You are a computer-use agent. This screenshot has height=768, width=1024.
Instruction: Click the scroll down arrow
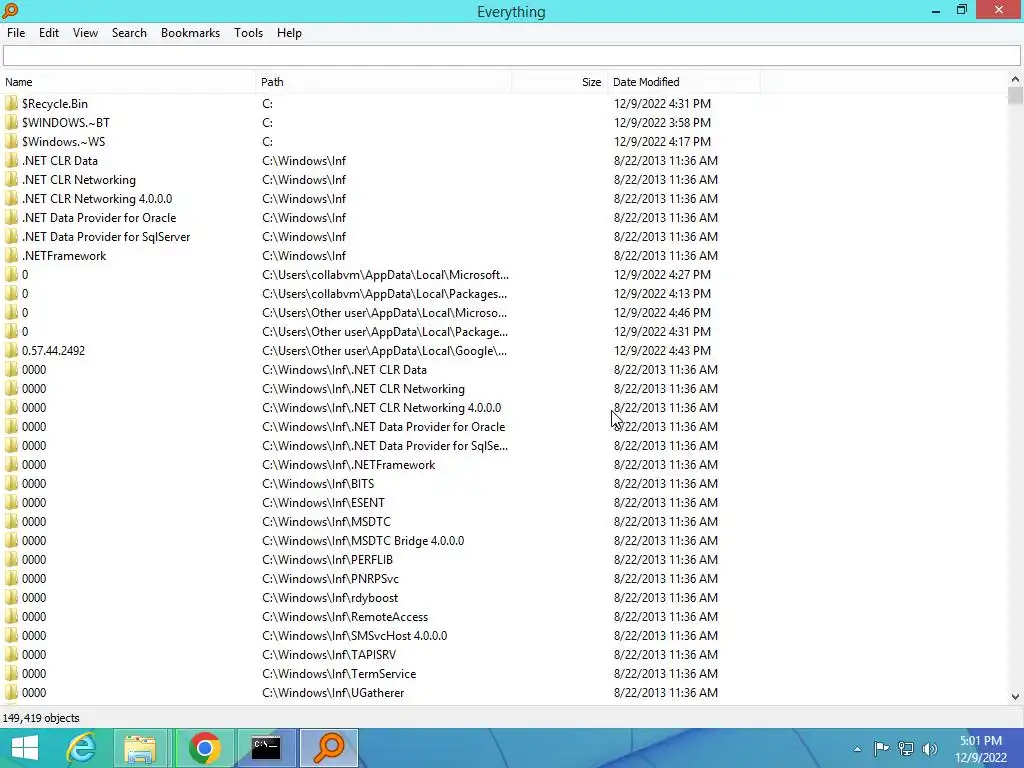(x=1015, y=697)
